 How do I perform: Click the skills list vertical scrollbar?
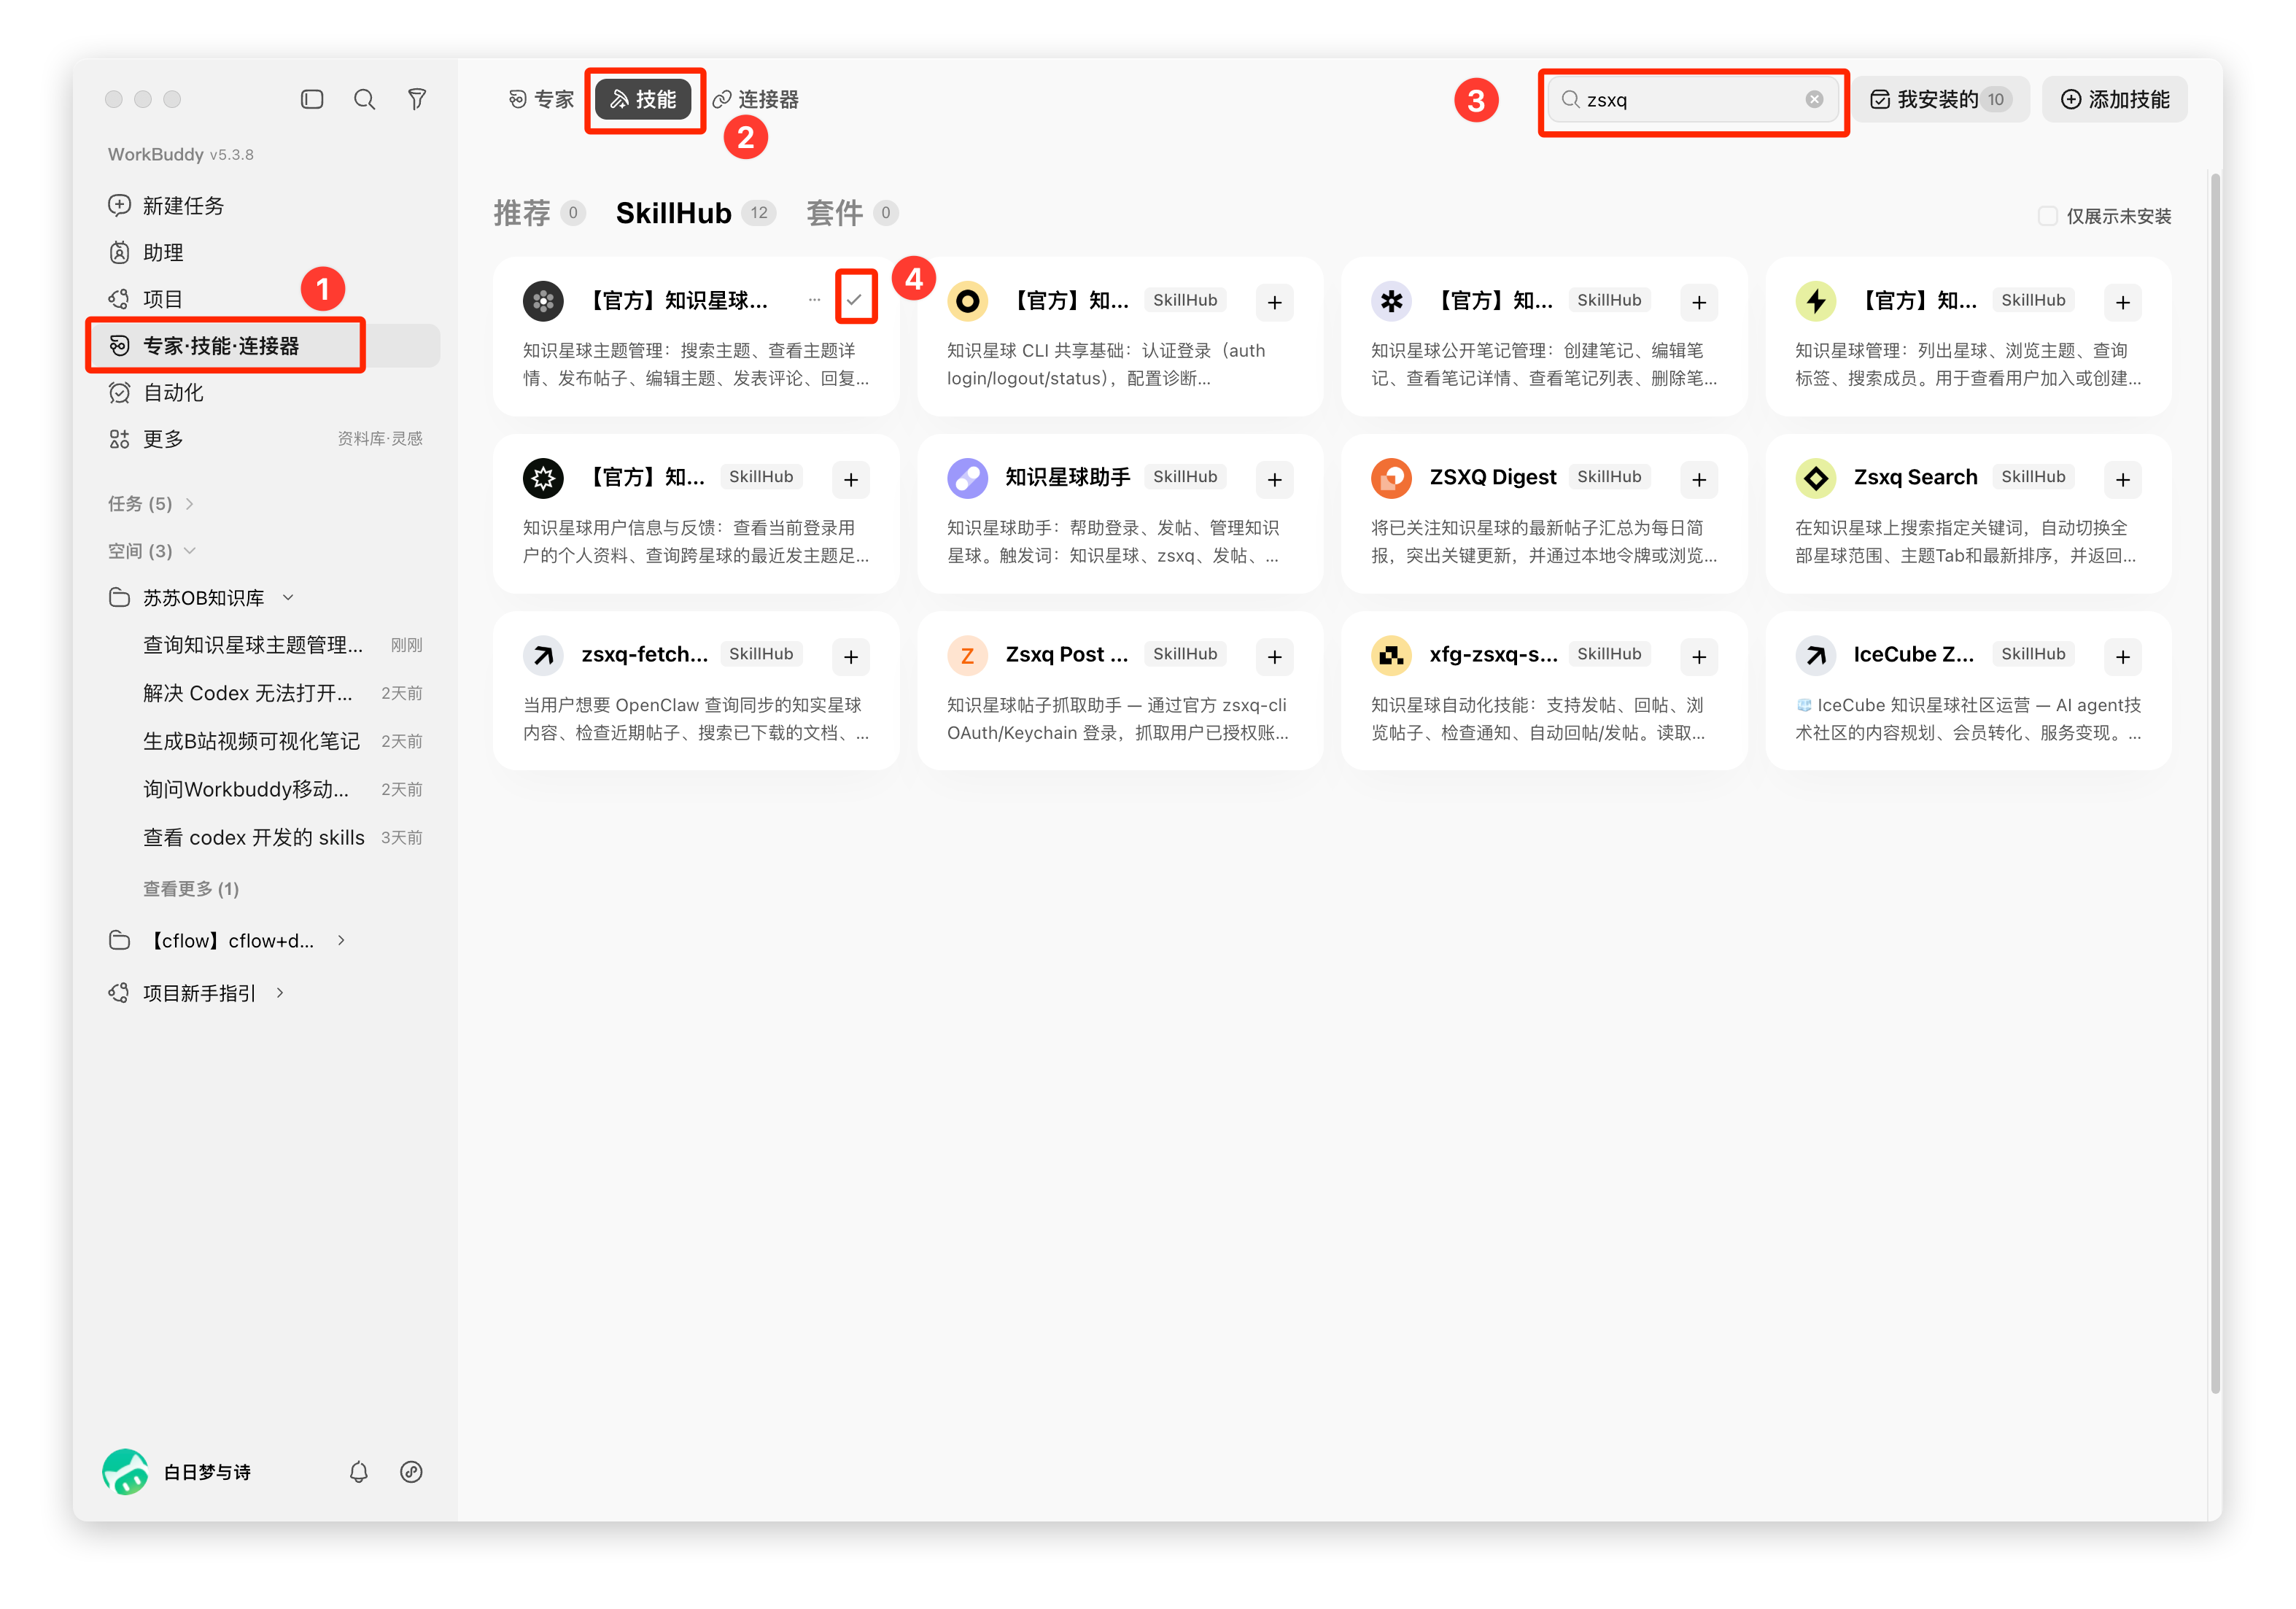[2215, 783]
